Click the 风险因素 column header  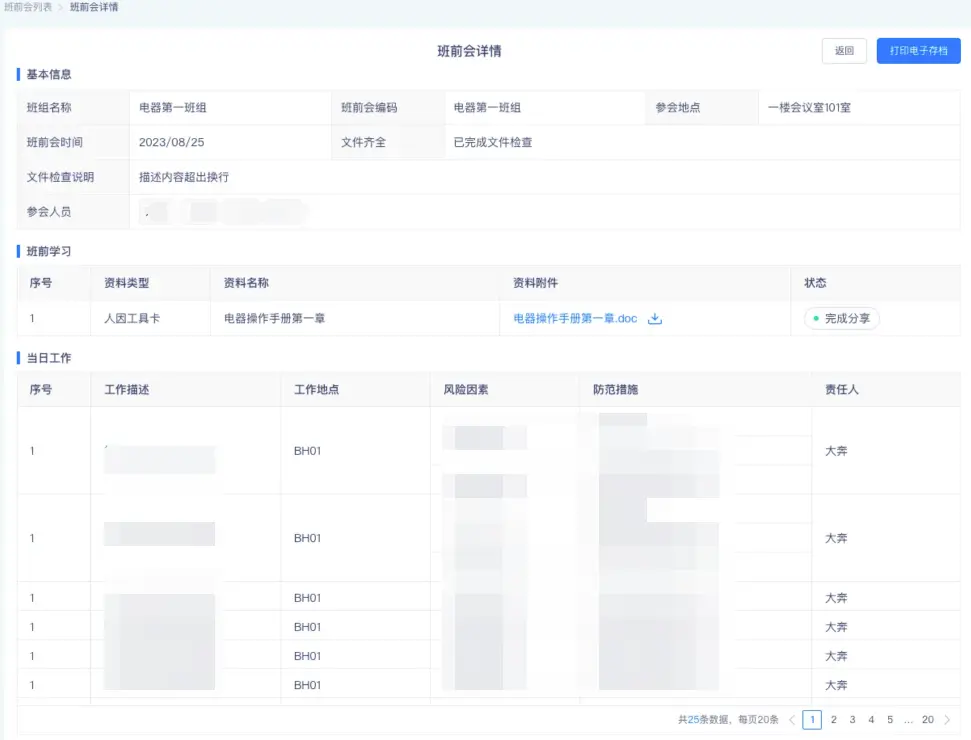[x=466, y=390]
